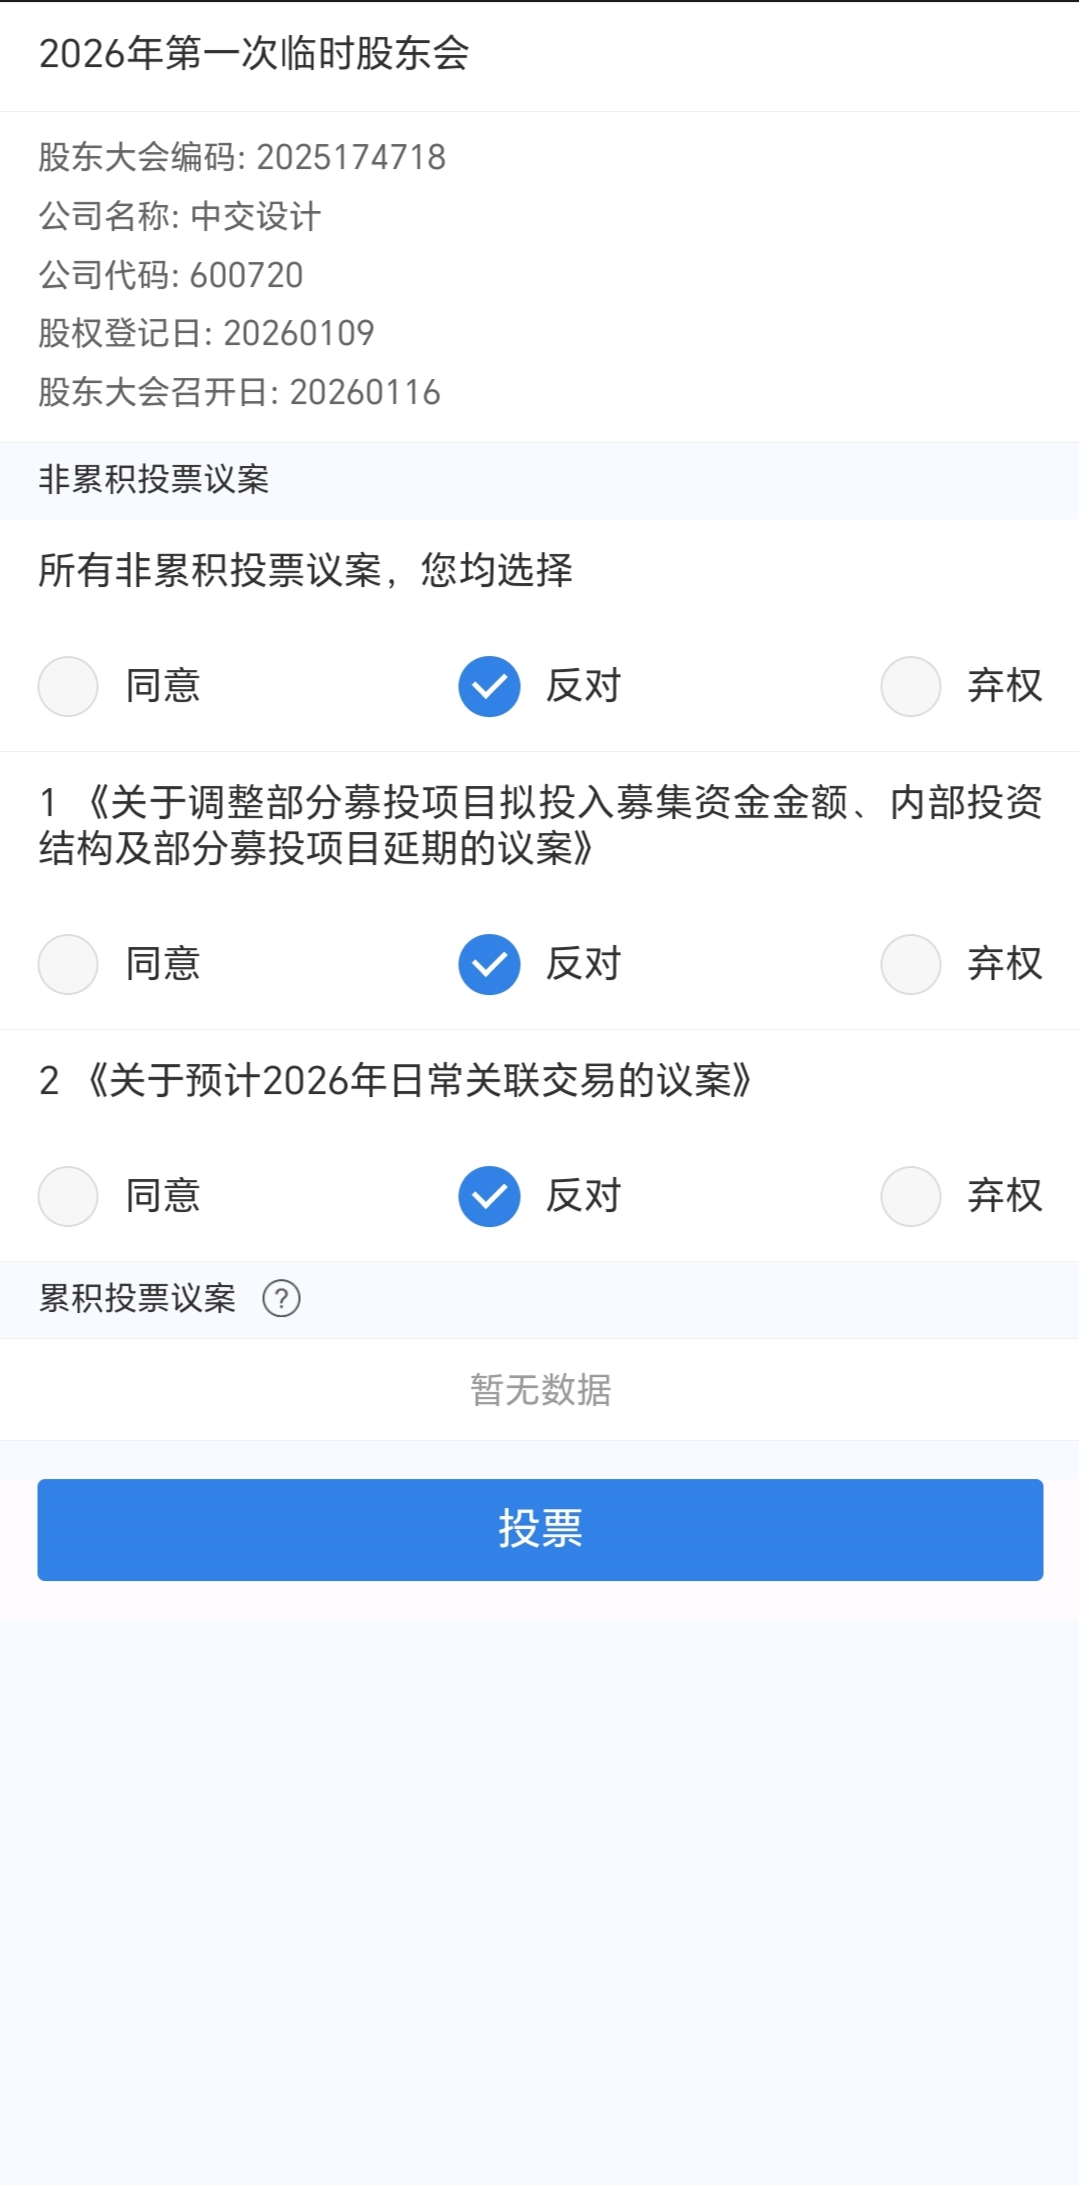Click the checked 反对 radio for proposal 2
This screenshot has height=2185, width=1079.
point(489,1196)
